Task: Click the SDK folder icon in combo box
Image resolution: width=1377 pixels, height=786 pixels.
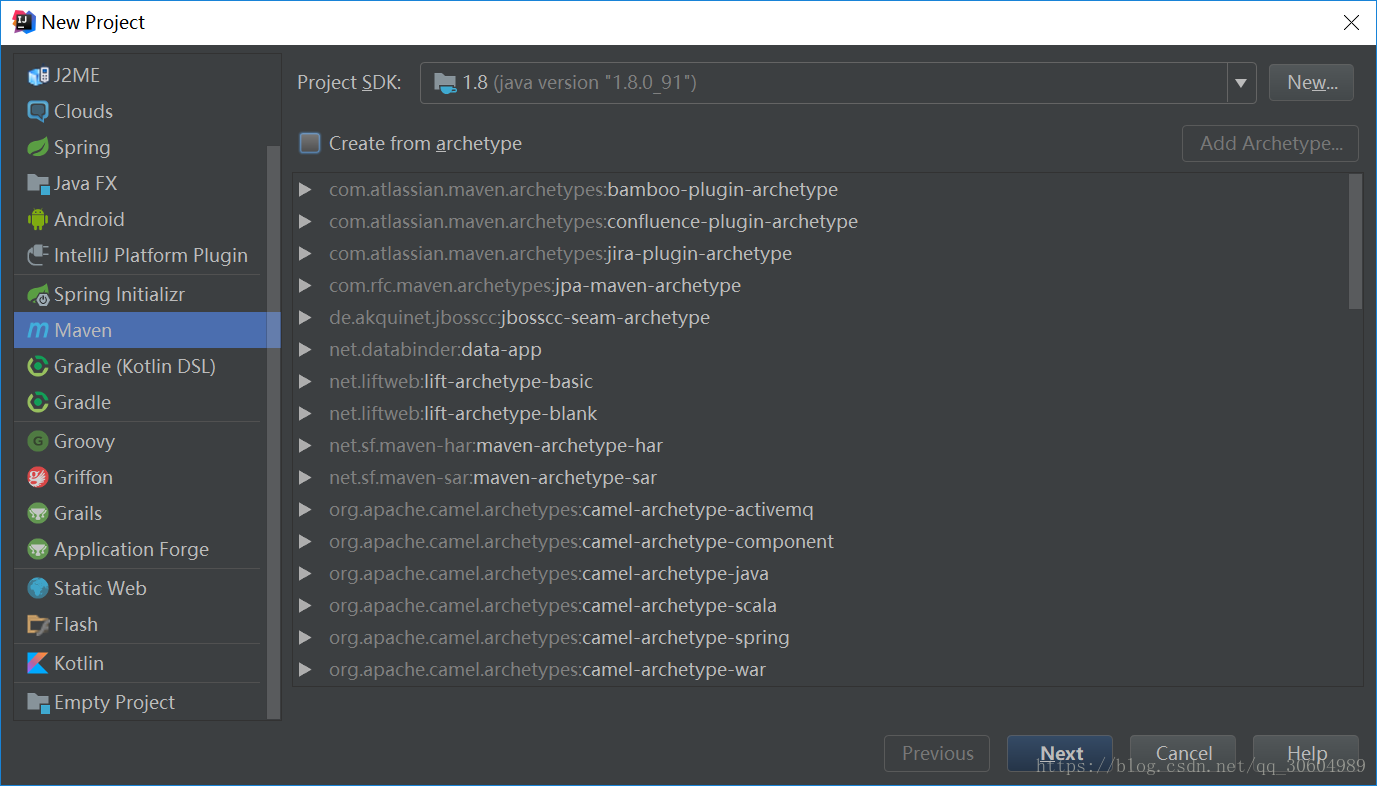Action: [445, 83]
